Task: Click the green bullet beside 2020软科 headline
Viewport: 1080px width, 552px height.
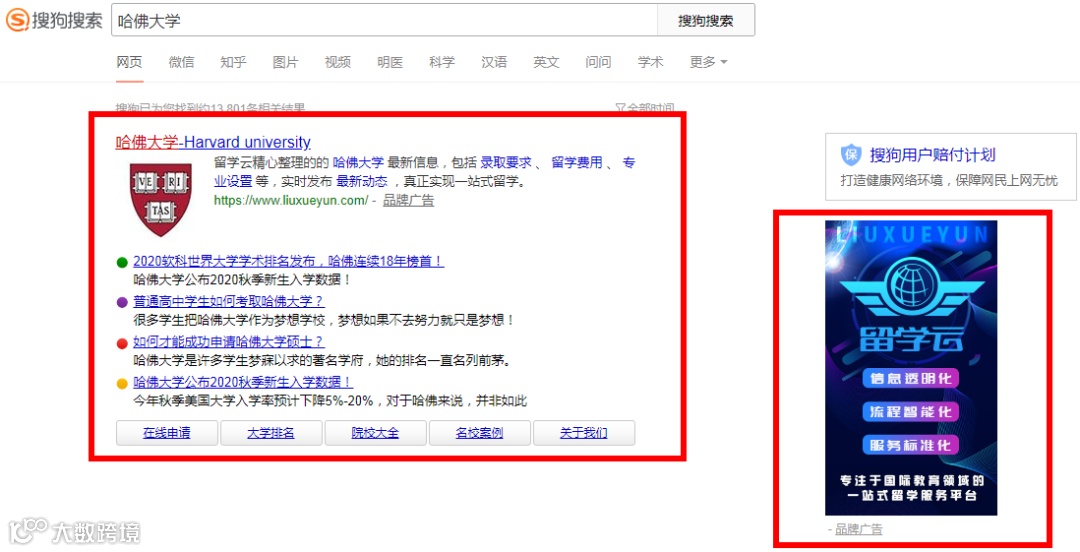Action: pyautogui.click(x=123, y=262)
